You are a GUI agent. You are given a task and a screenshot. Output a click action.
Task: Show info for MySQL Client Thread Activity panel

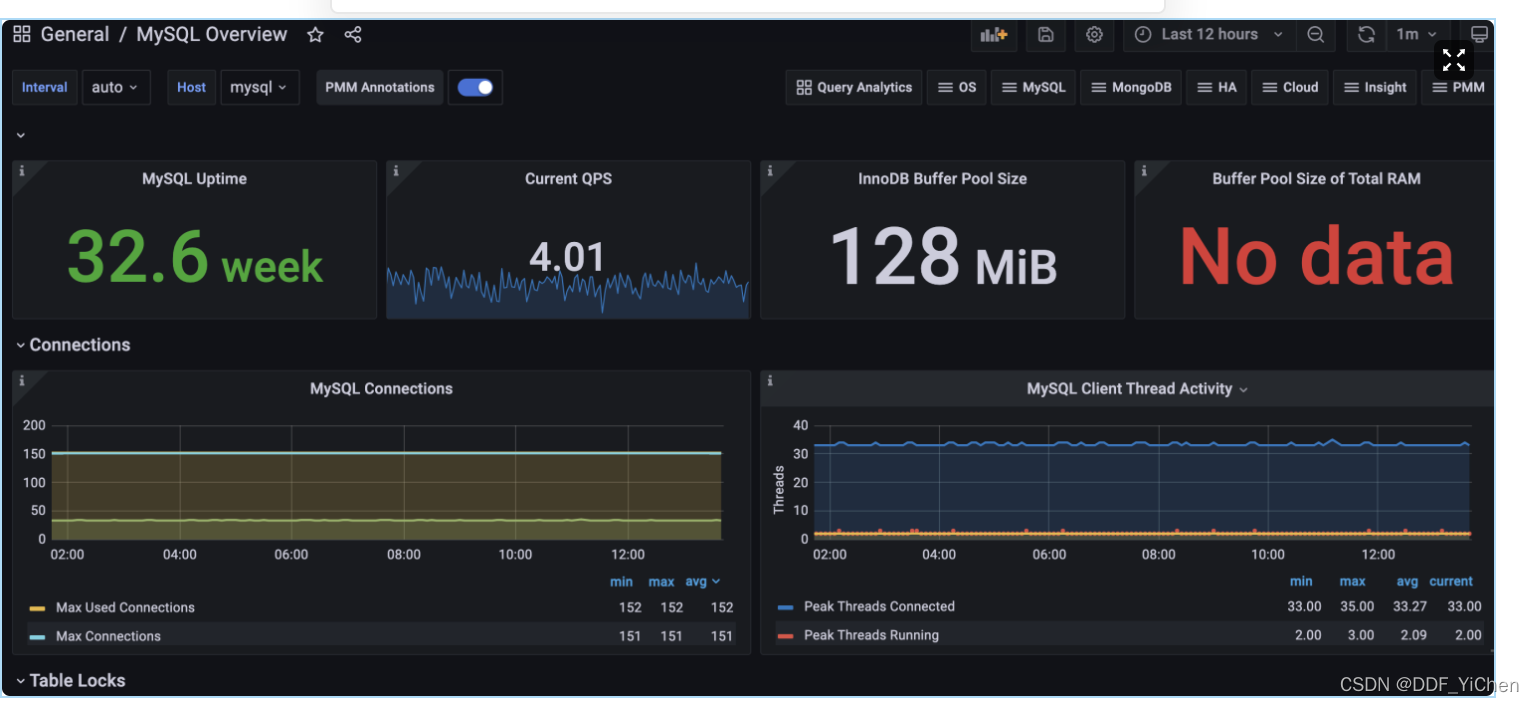(x=769, y=381)
